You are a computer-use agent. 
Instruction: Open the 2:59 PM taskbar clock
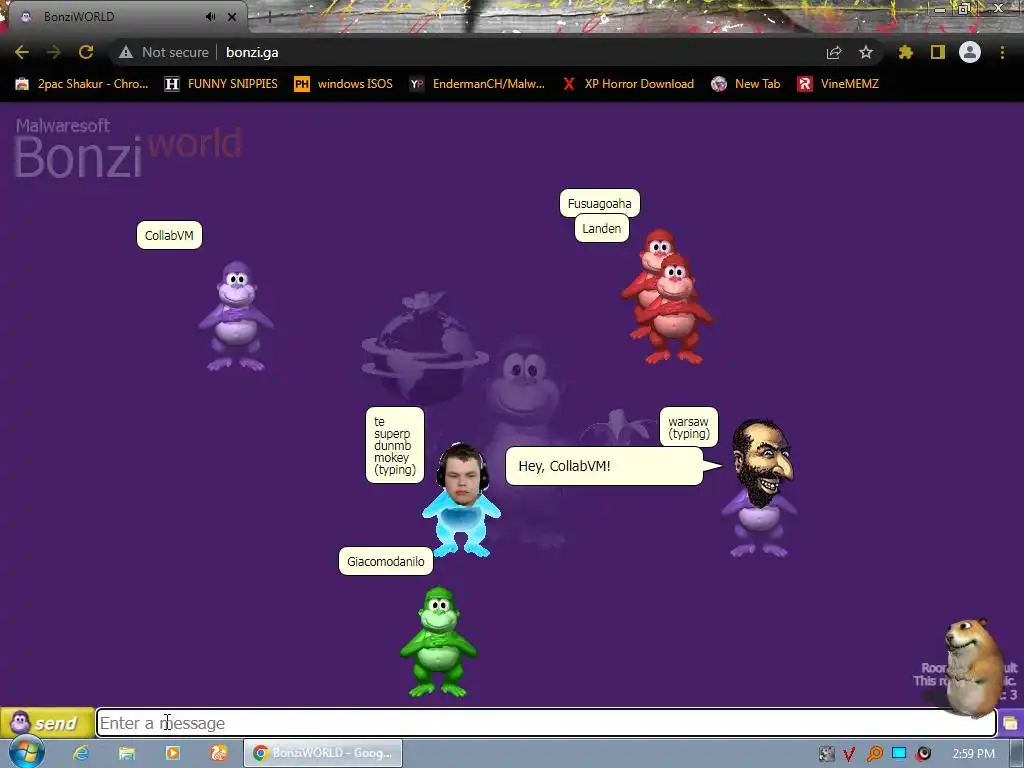point(974,754)
